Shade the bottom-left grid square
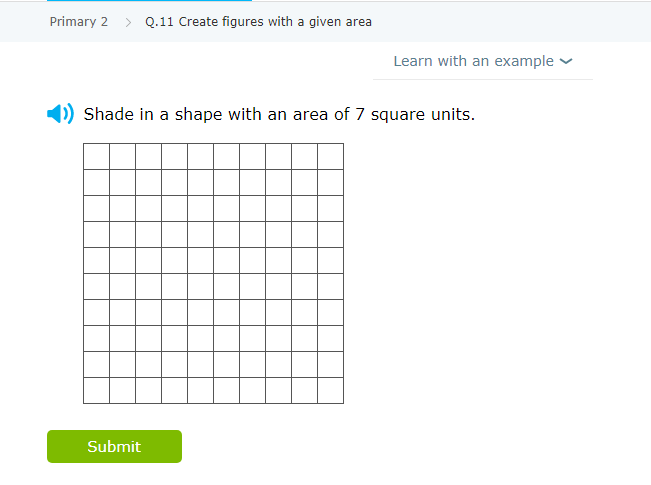 (96, 390)
